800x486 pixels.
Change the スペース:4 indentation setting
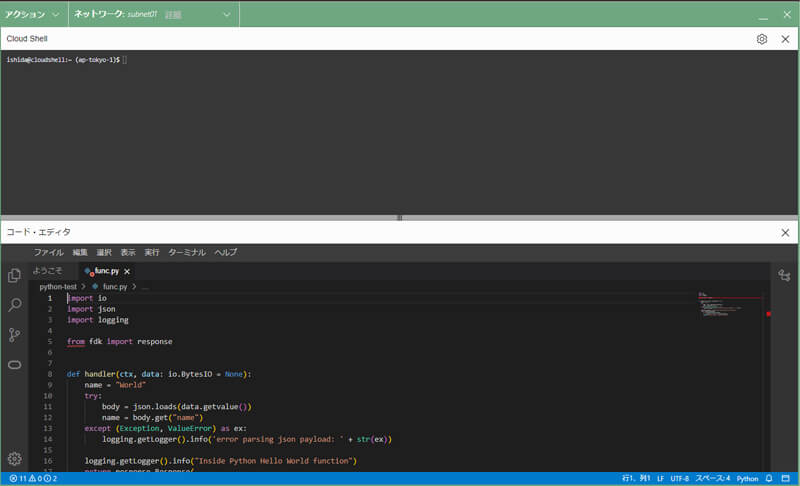pos(712,478)
